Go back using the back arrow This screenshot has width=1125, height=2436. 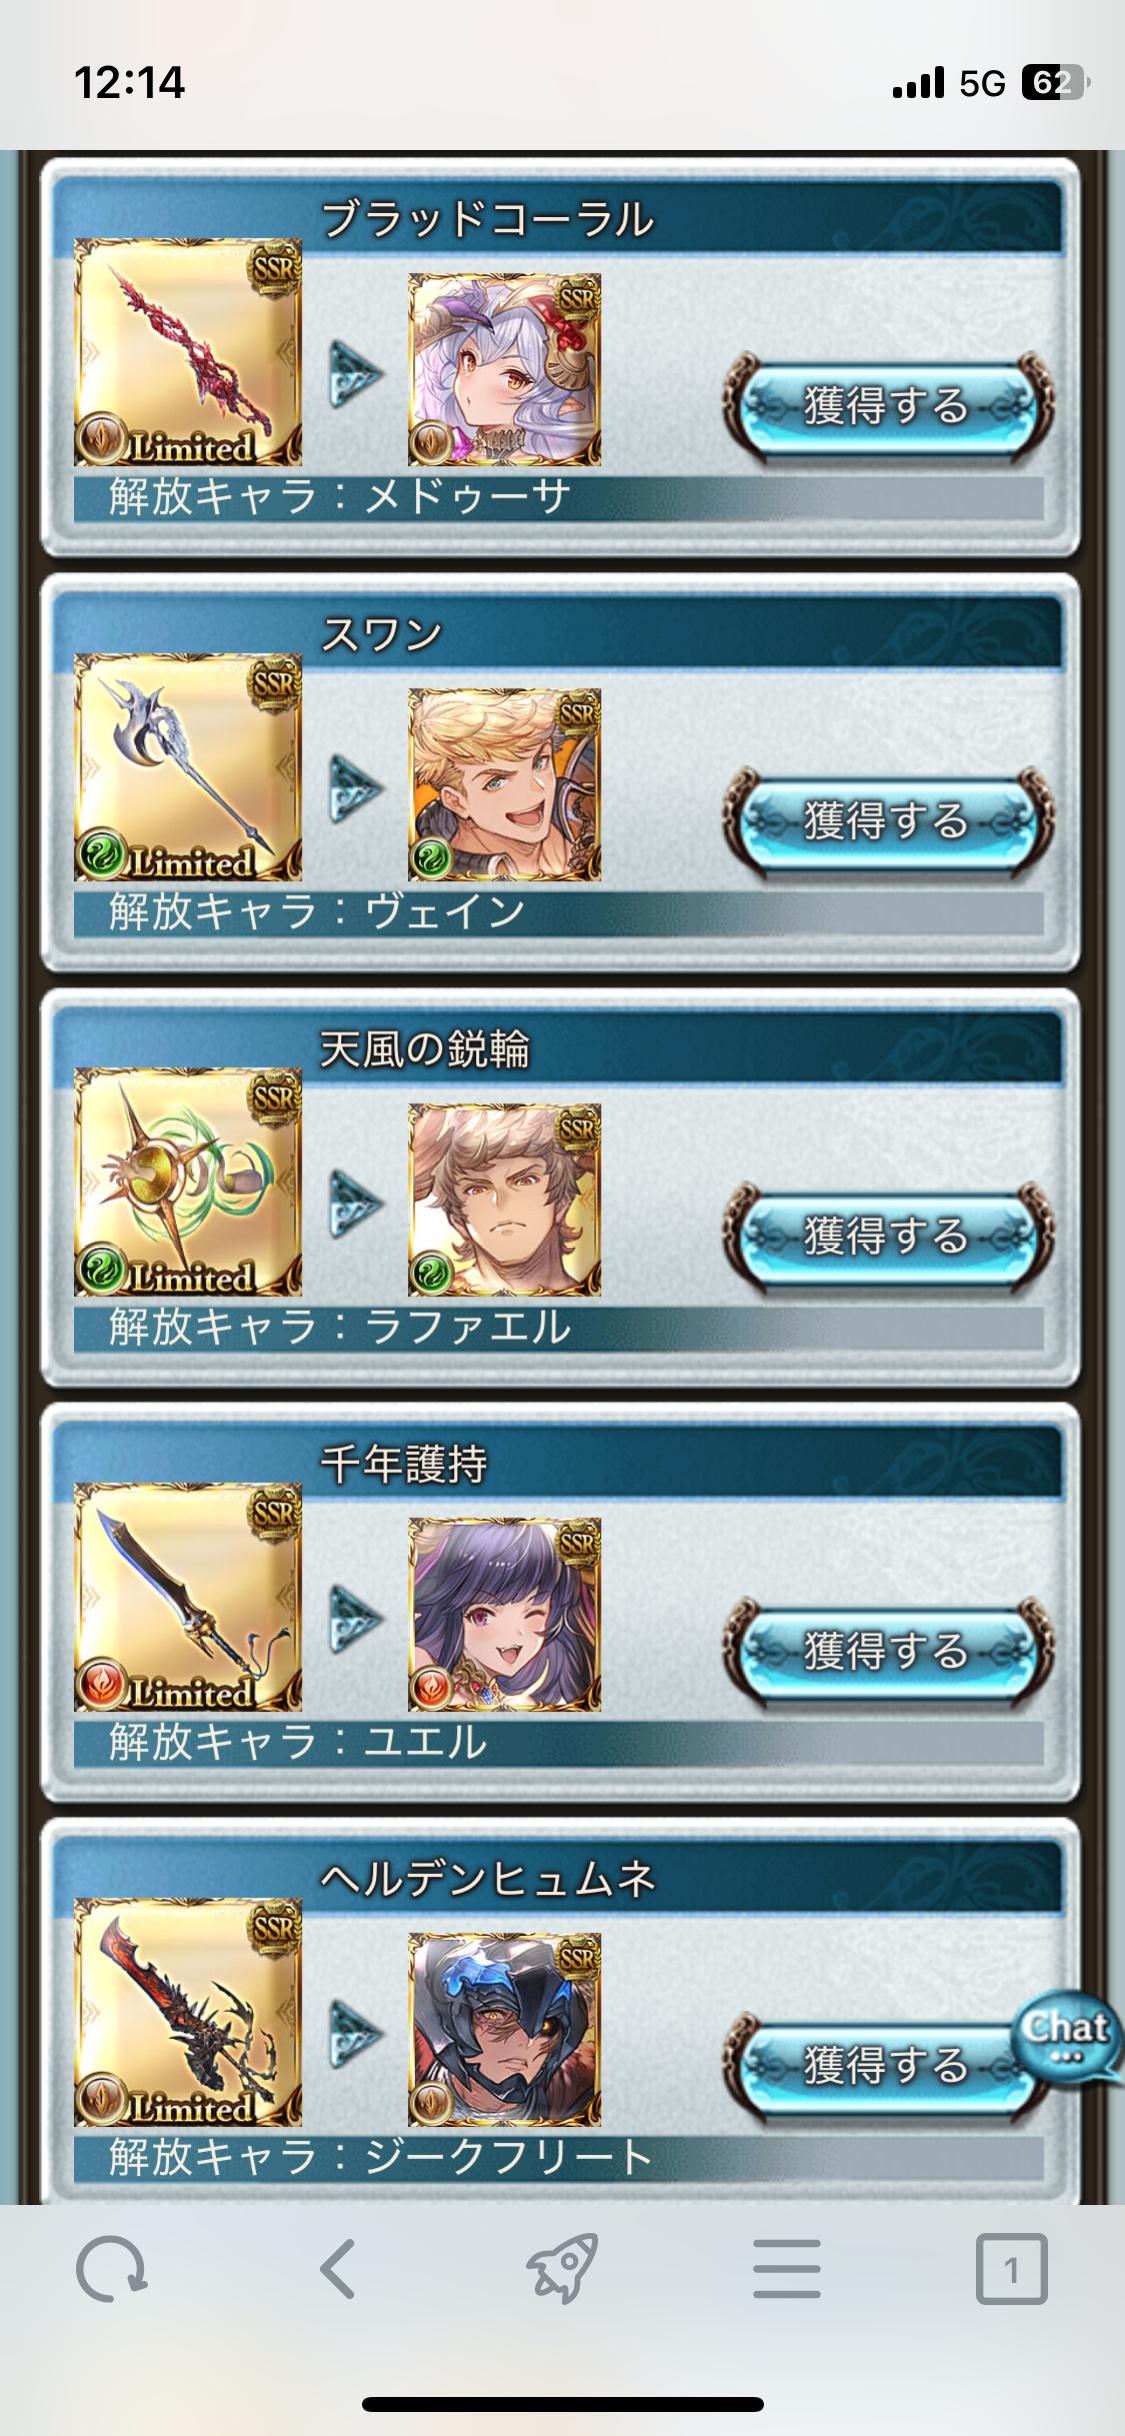coord(338,2268)
